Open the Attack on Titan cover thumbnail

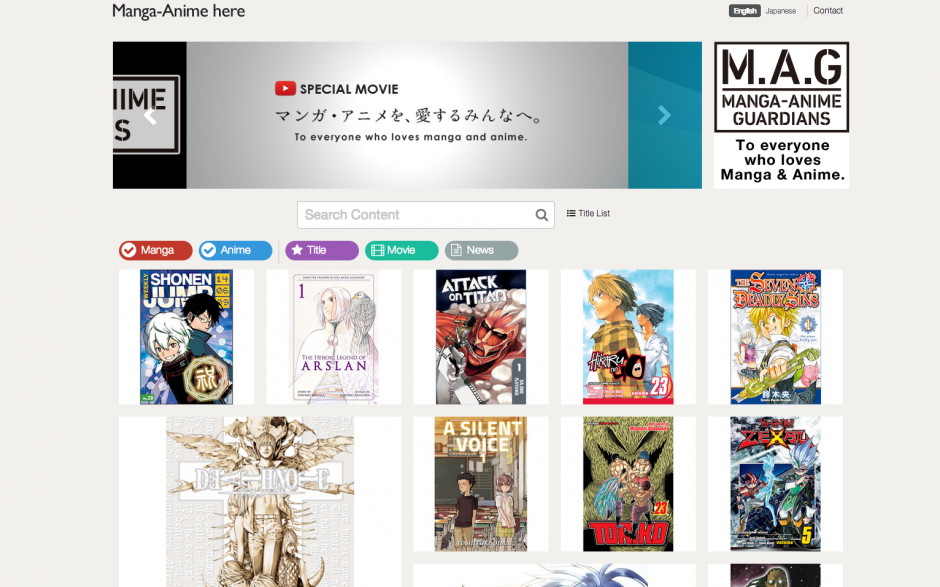[x=480, y=336]
